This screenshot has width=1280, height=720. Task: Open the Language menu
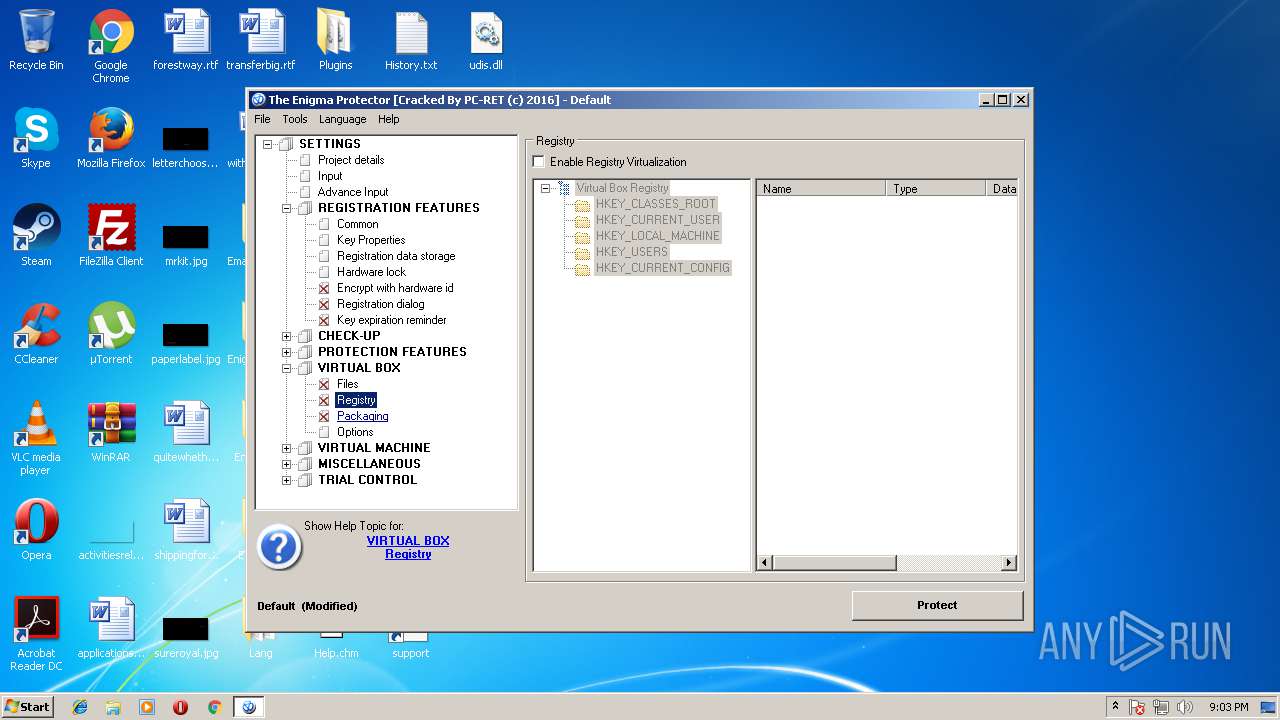point(342,119)
